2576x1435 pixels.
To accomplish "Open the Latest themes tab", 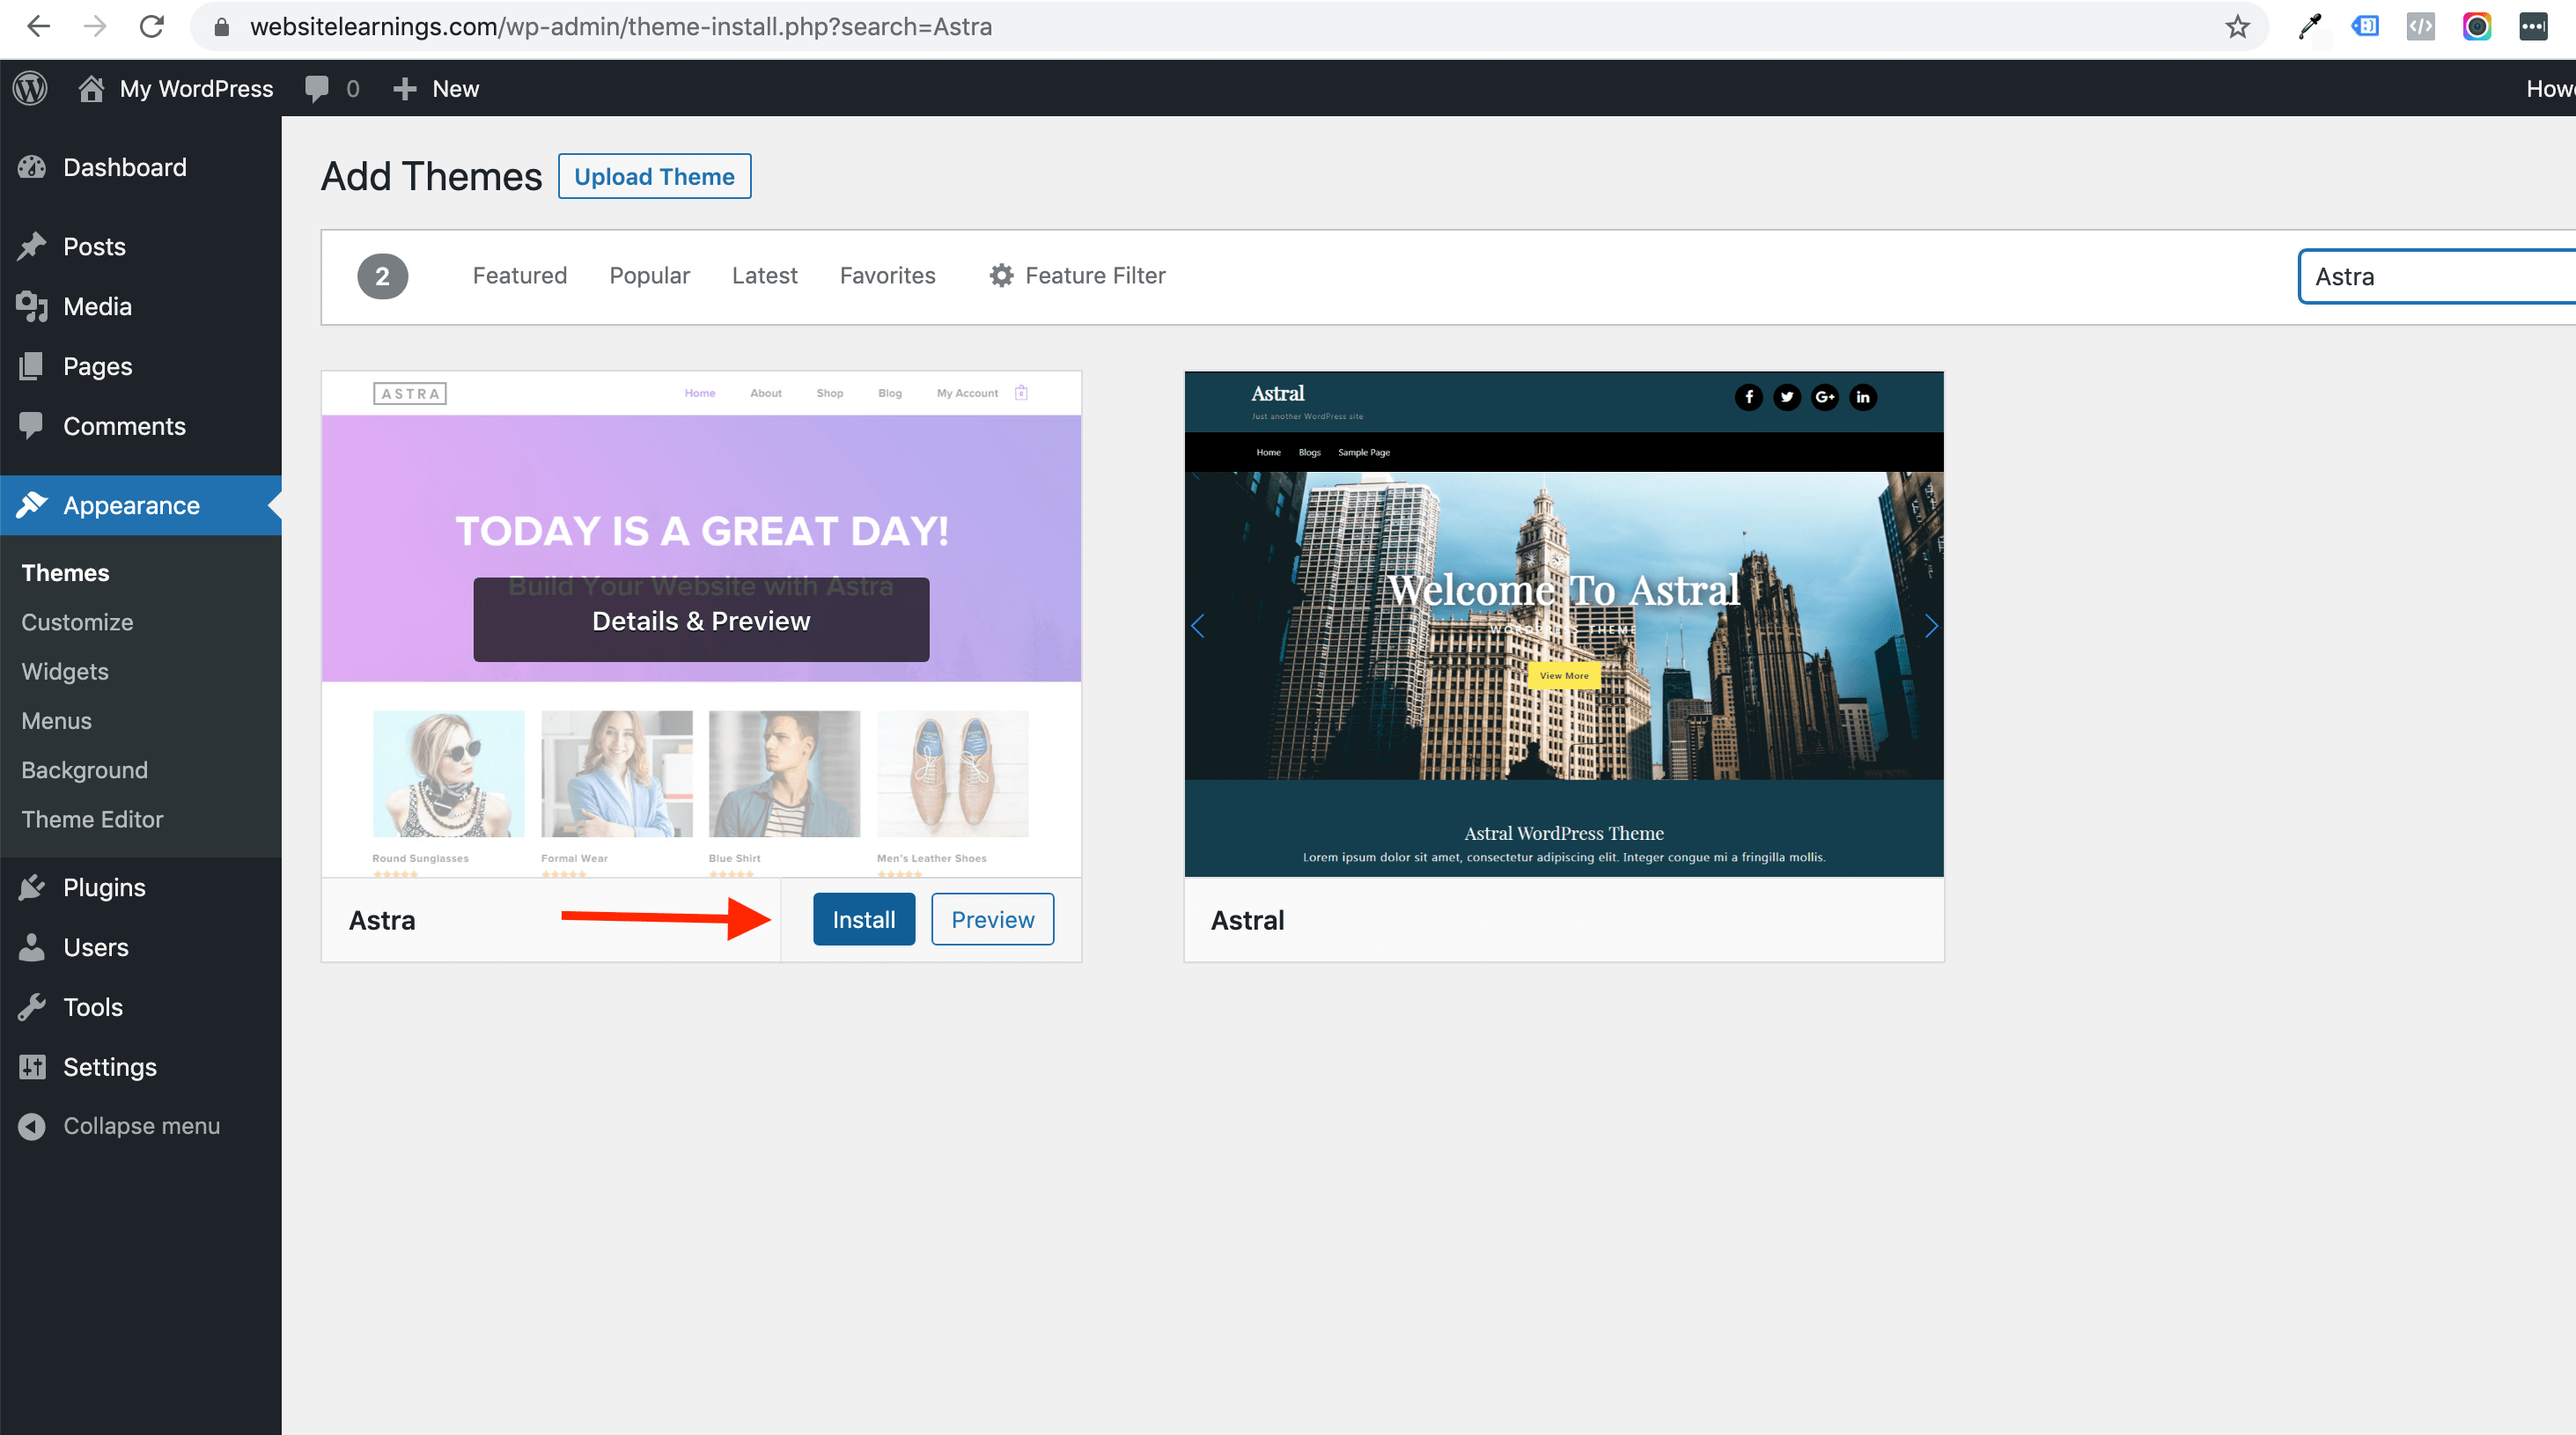I will 765,276.
